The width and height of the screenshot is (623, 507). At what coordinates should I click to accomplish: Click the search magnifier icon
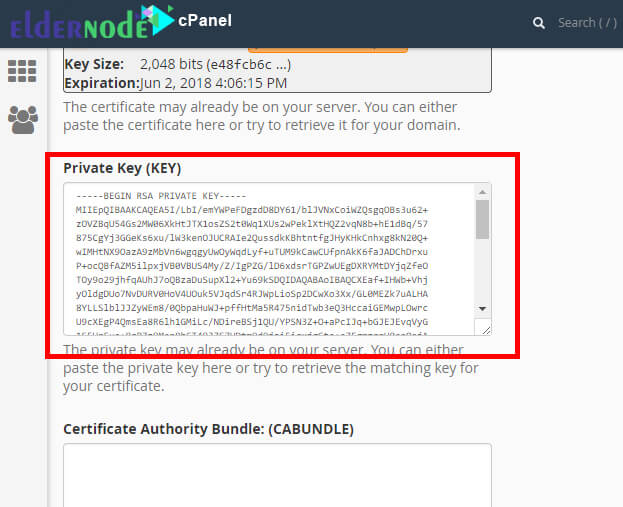(x=539, y=23)
